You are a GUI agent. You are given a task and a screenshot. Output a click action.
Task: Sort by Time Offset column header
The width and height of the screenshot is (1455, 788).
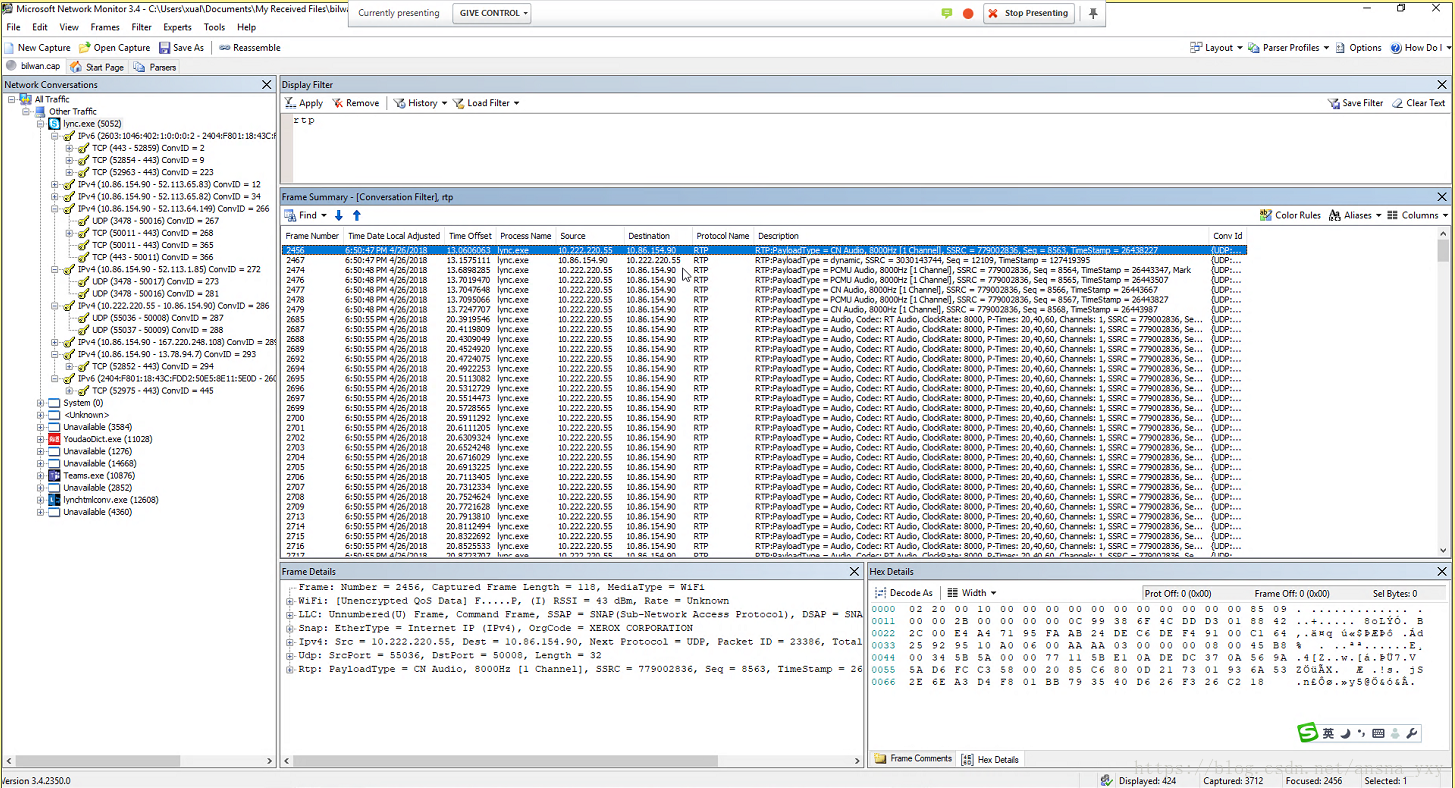coord(470,236)
